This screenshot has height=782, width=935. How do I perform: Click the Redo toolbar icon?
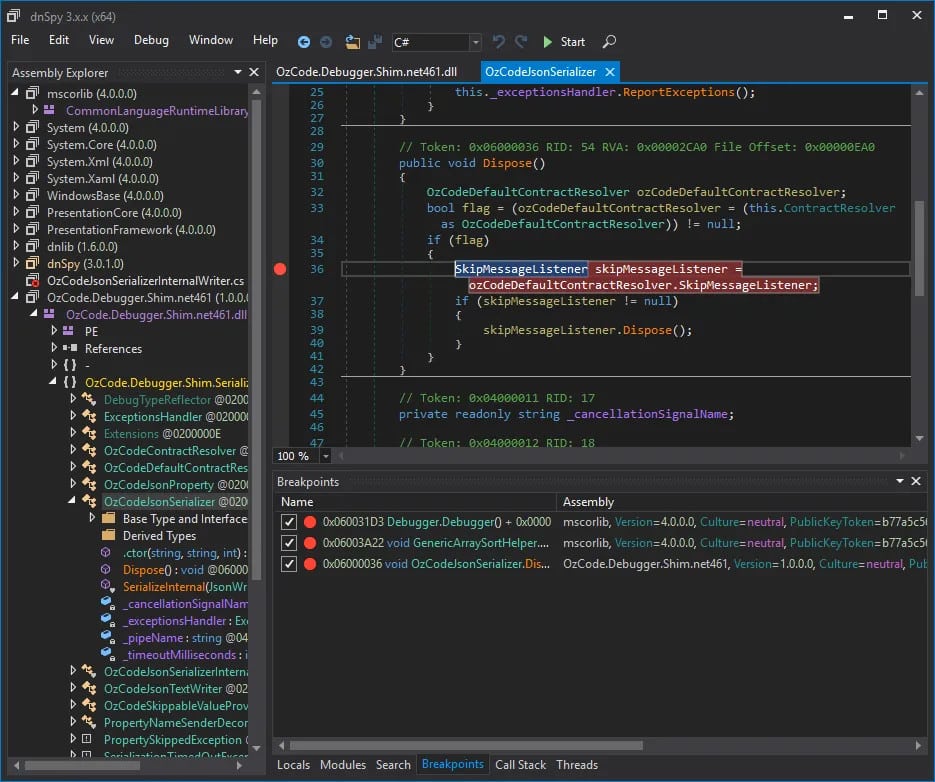(520, 42)
